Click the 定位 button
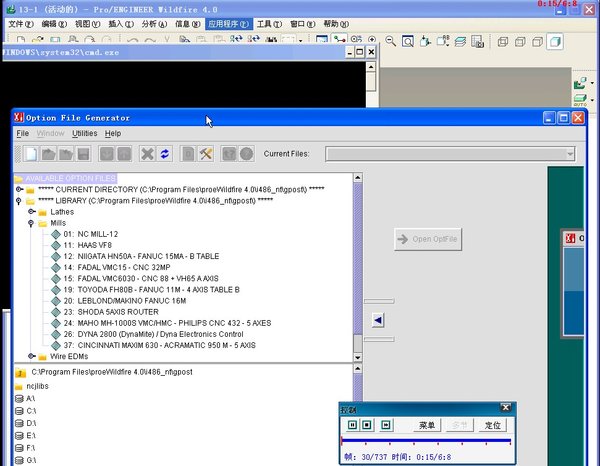Viewport: 600px width, 466px height. (x=493, y=425)
